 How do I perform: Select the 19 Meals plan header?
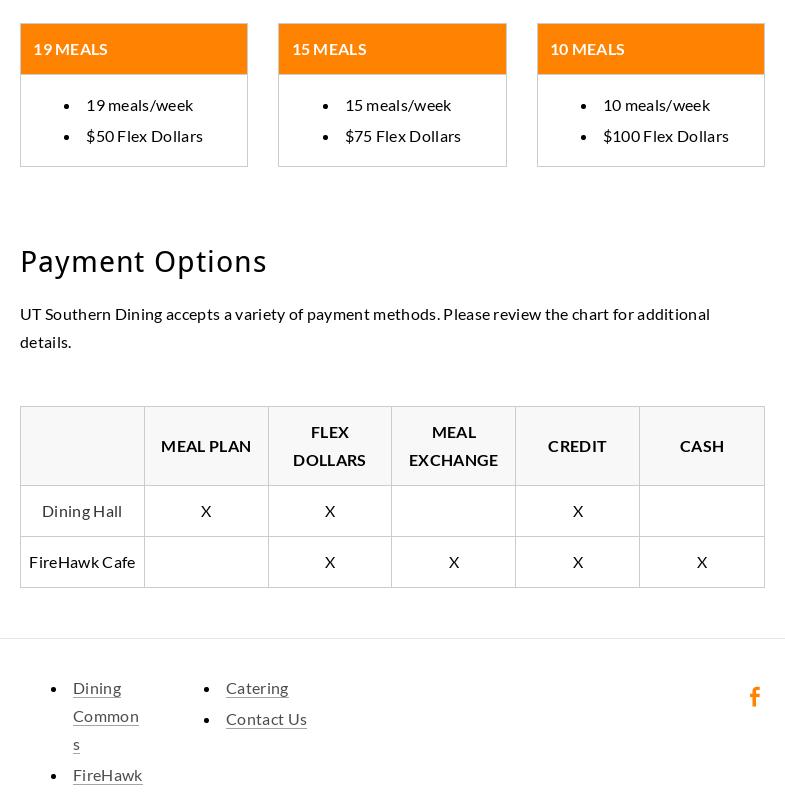point(70,49)
